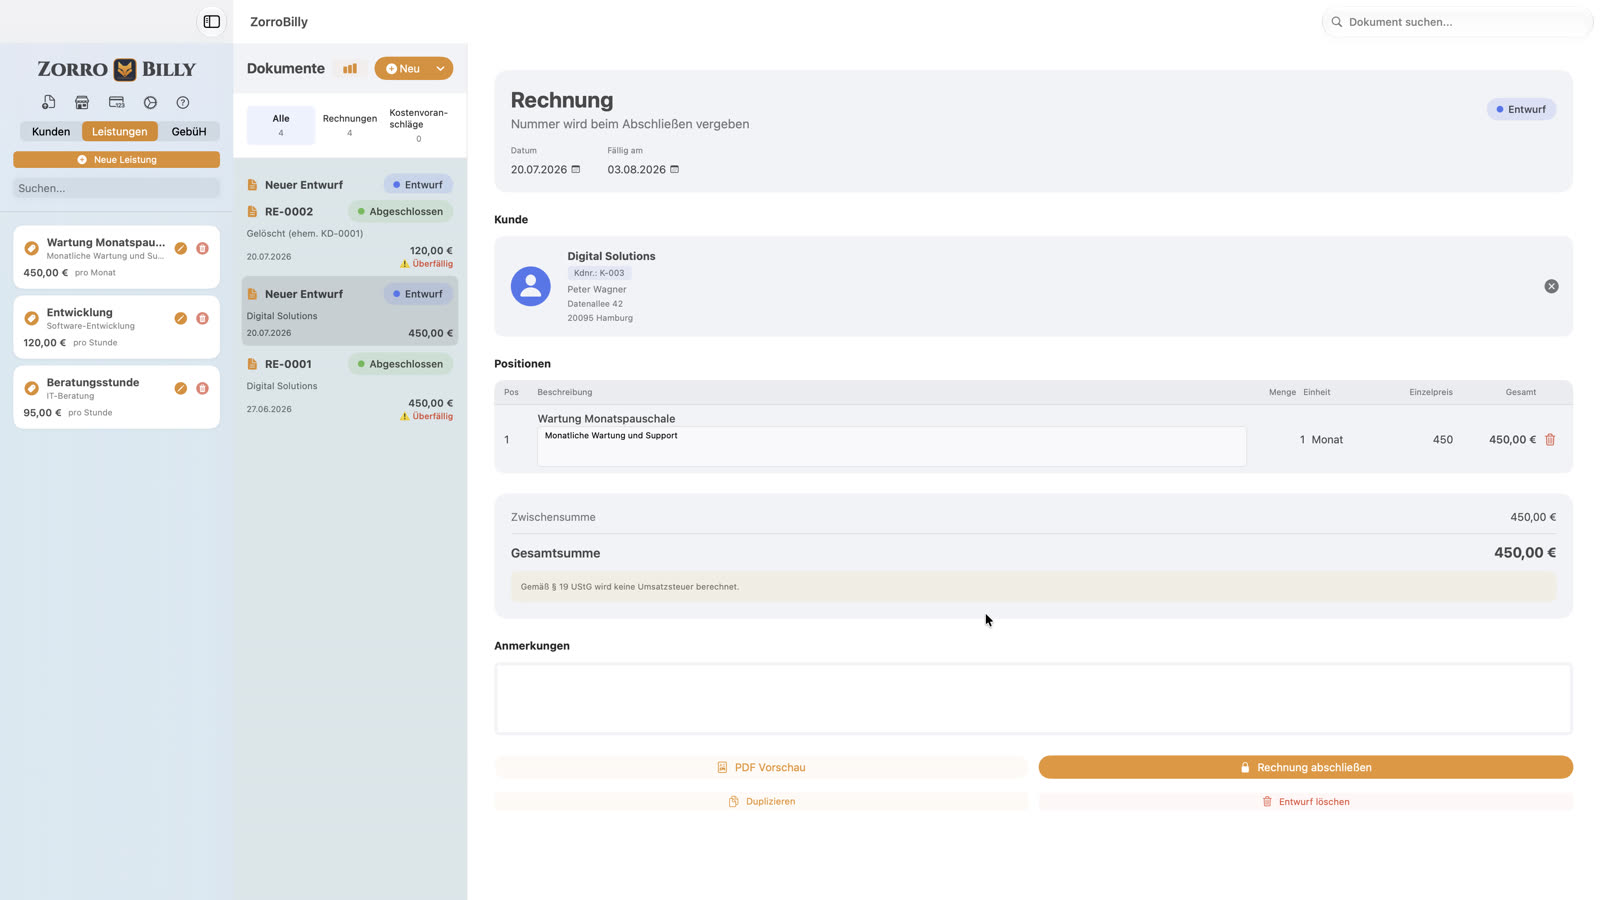Open the PDF Vorschau
The height and width of the screenshot is (900, 1600).
[x=761, y=767]
